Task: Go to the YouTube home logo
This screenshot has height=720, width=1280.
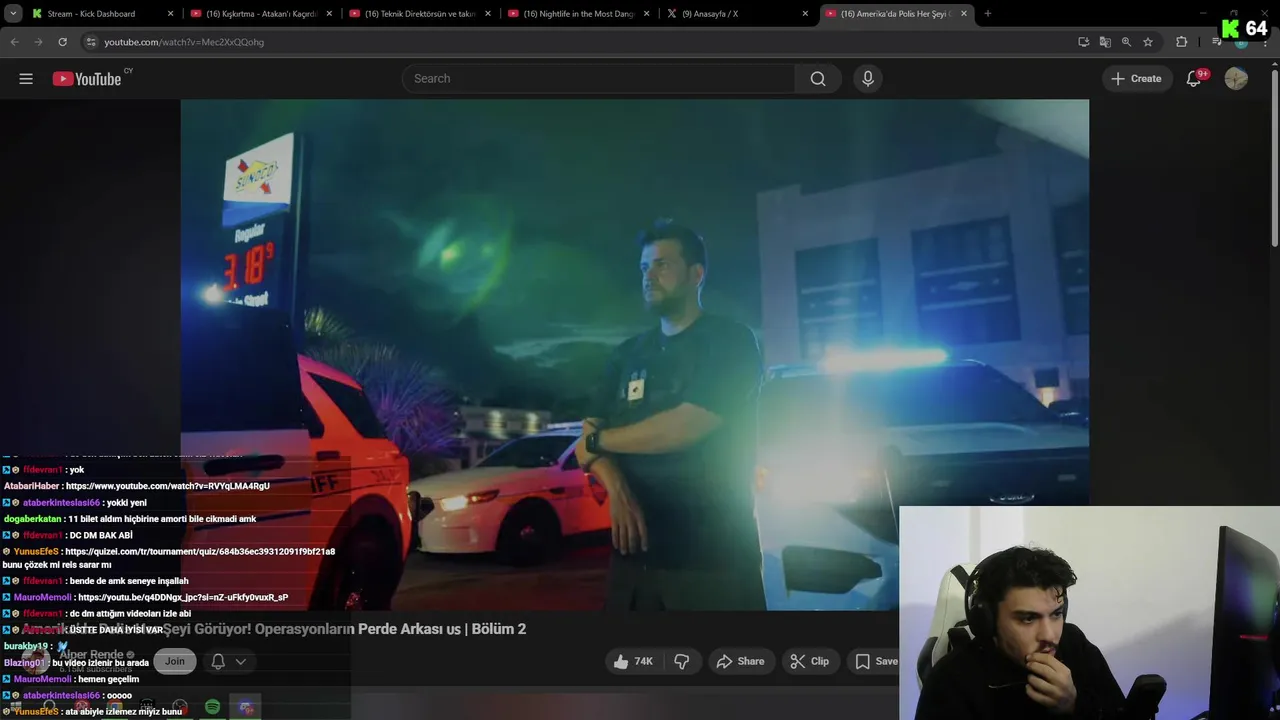Action: 87,79
